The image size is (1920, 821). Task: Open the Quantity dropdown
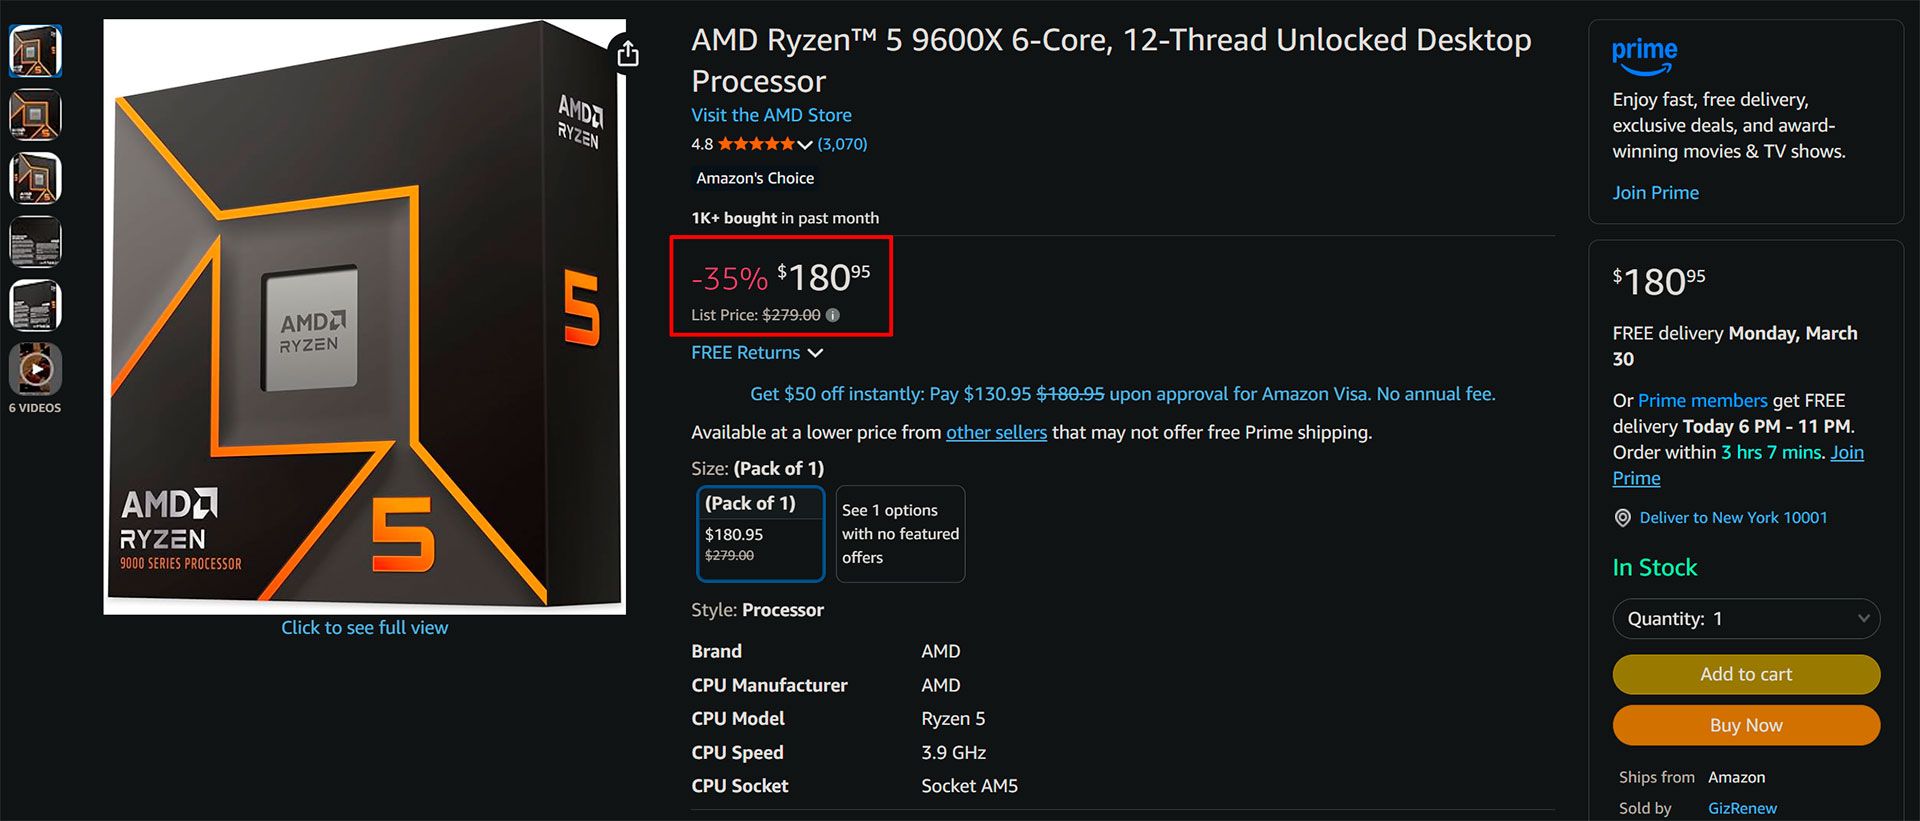point(1745,618)
